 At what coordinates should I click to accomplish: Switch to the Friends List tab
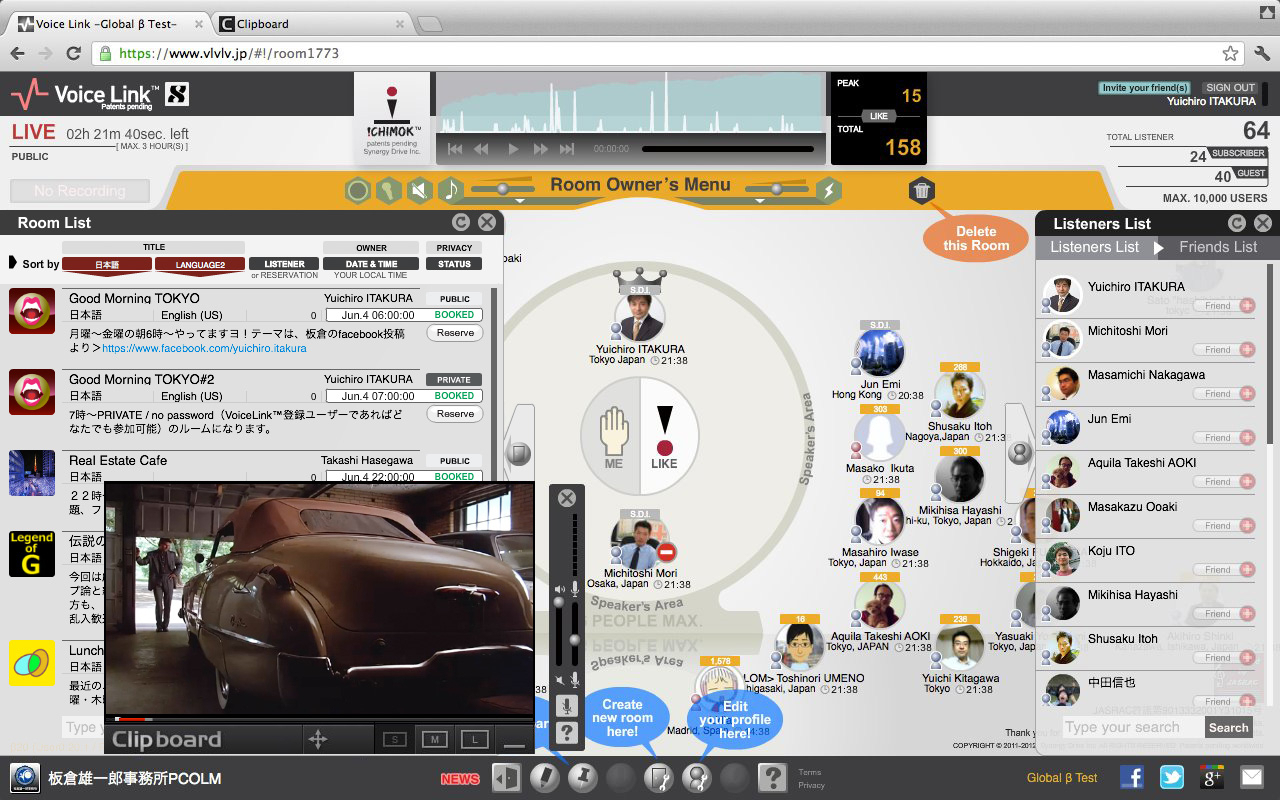pos(1217,247)
